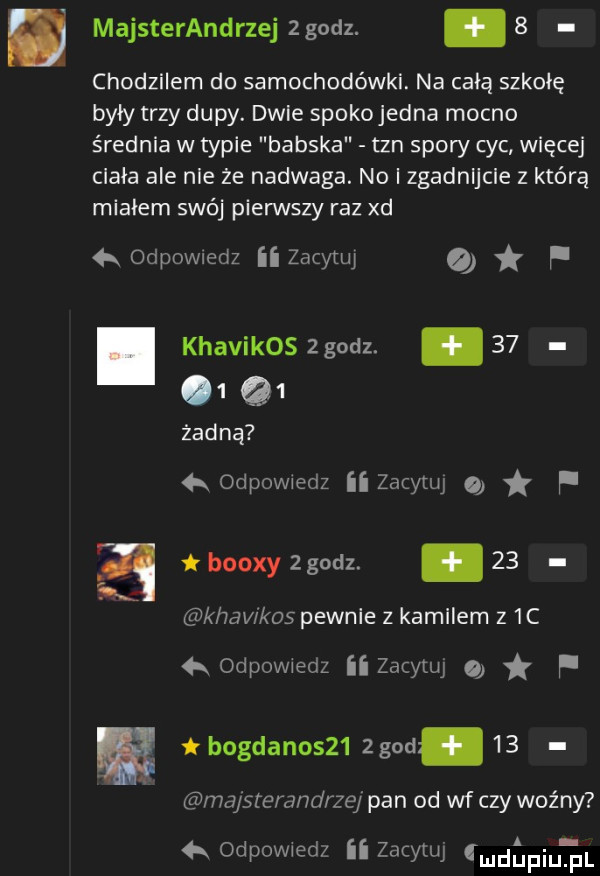Click the KhavikOS username
Viewport: 600px width, 876px height.
[x=240, y=347]
